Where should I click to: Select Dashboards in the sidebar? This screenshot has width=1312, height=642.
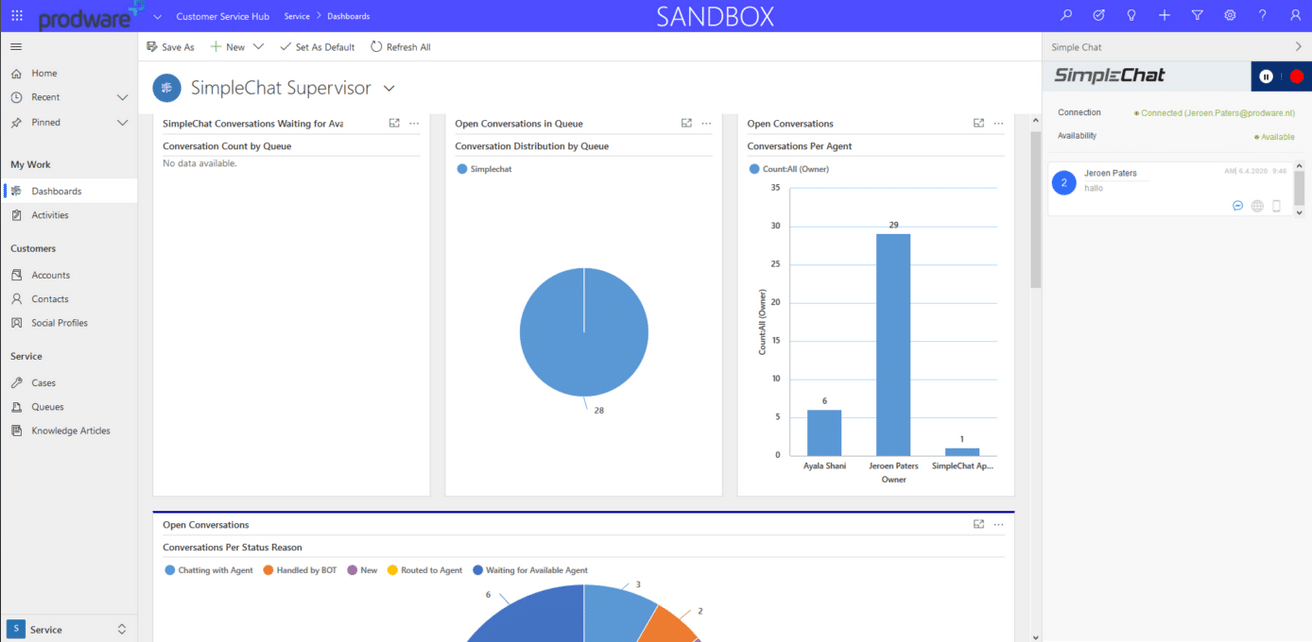69,191
